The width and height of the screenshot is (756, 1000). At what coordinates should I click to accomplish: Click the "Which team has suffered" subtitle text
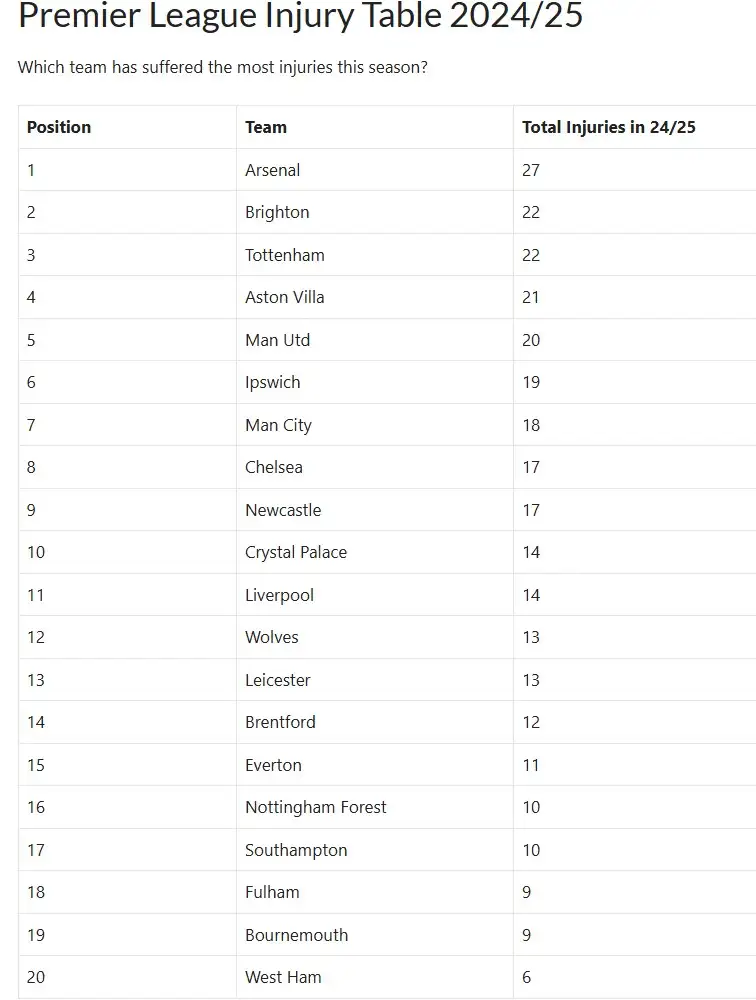point(224,68)
